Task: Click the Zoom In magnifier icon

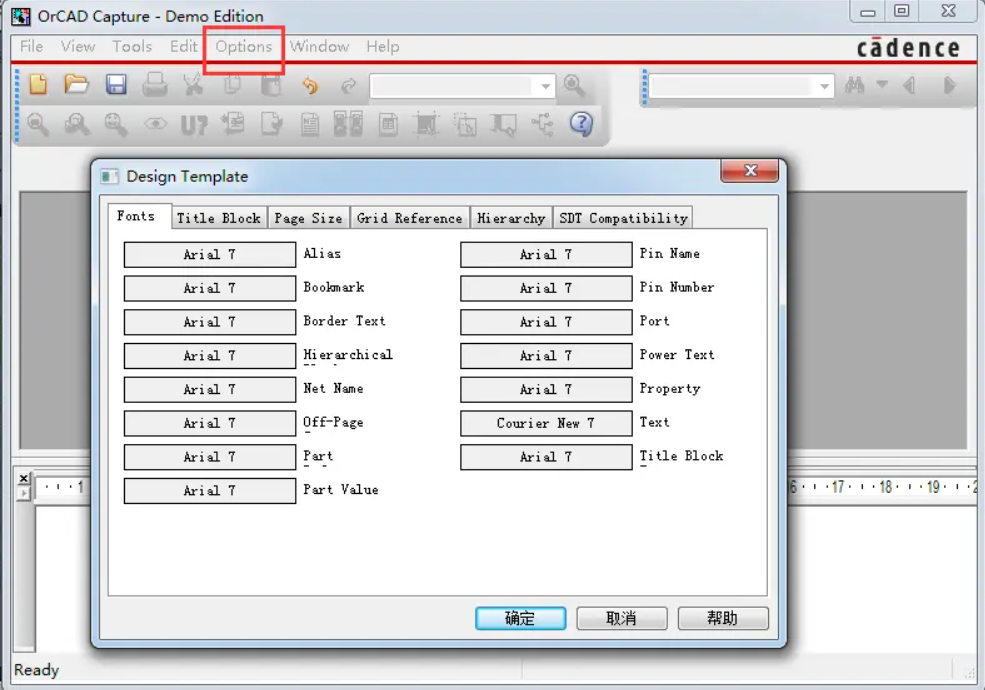Action: coord(38,124)
